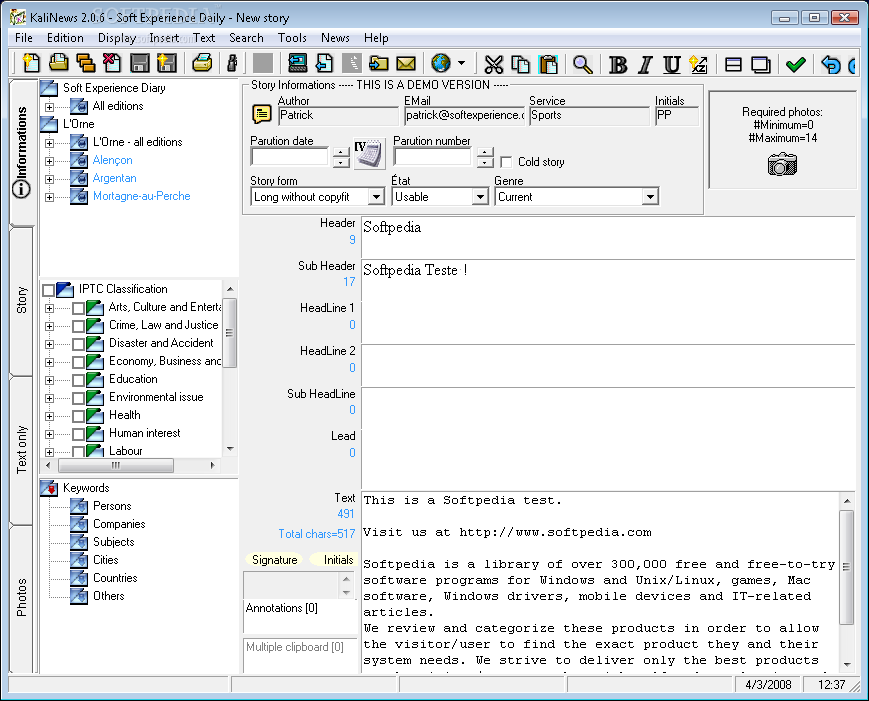Screen dimensions: 869x701
Task: Save the story with the floppy disk icon
Action: click(x=140, y=63)
